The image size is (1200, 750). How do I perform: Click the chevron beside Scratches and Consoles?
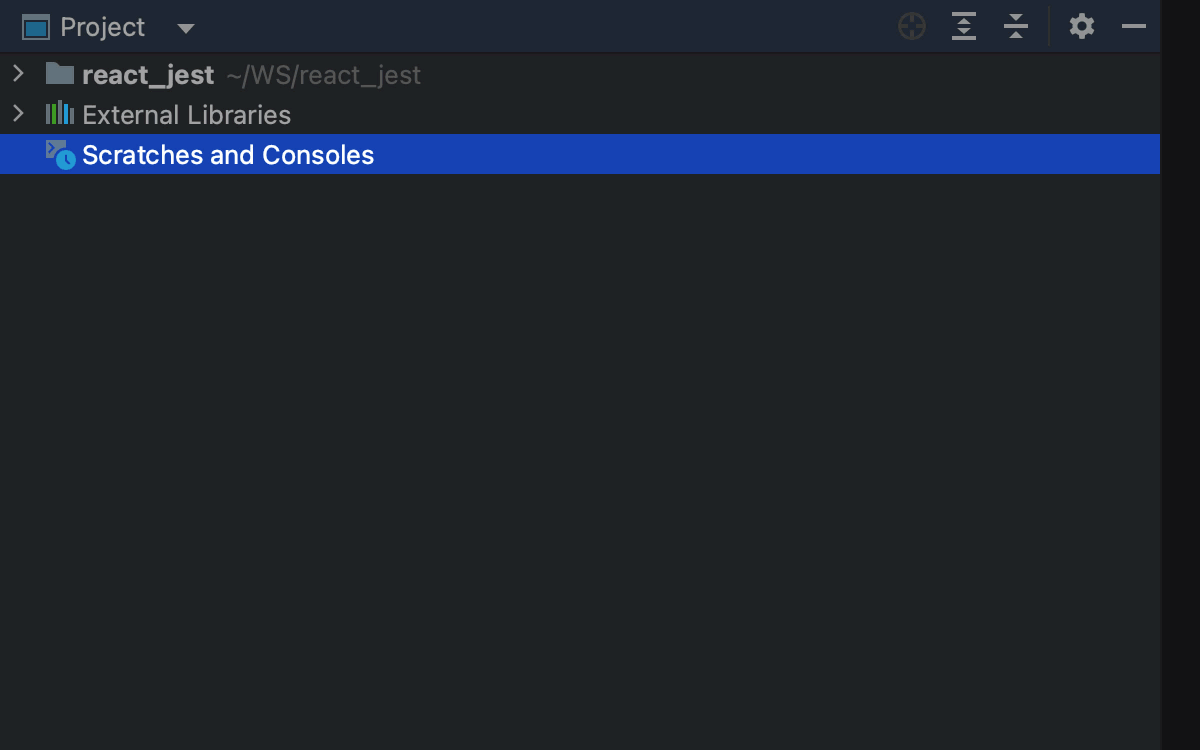tap(18, 154)
